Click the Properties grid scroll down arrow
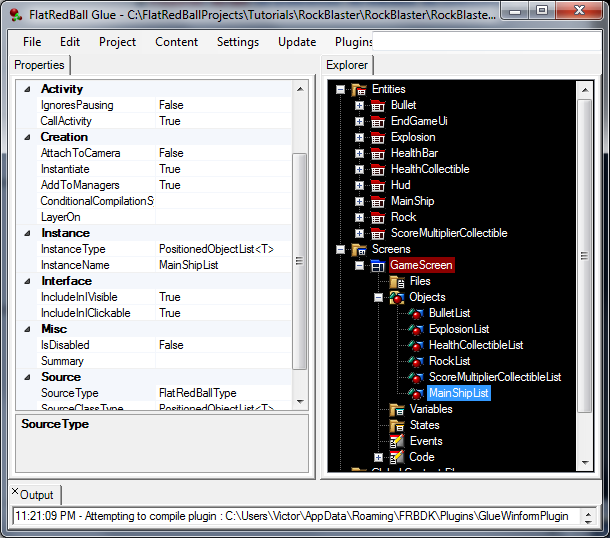Viewport: 610px width, 538px height. click(300, 401)
